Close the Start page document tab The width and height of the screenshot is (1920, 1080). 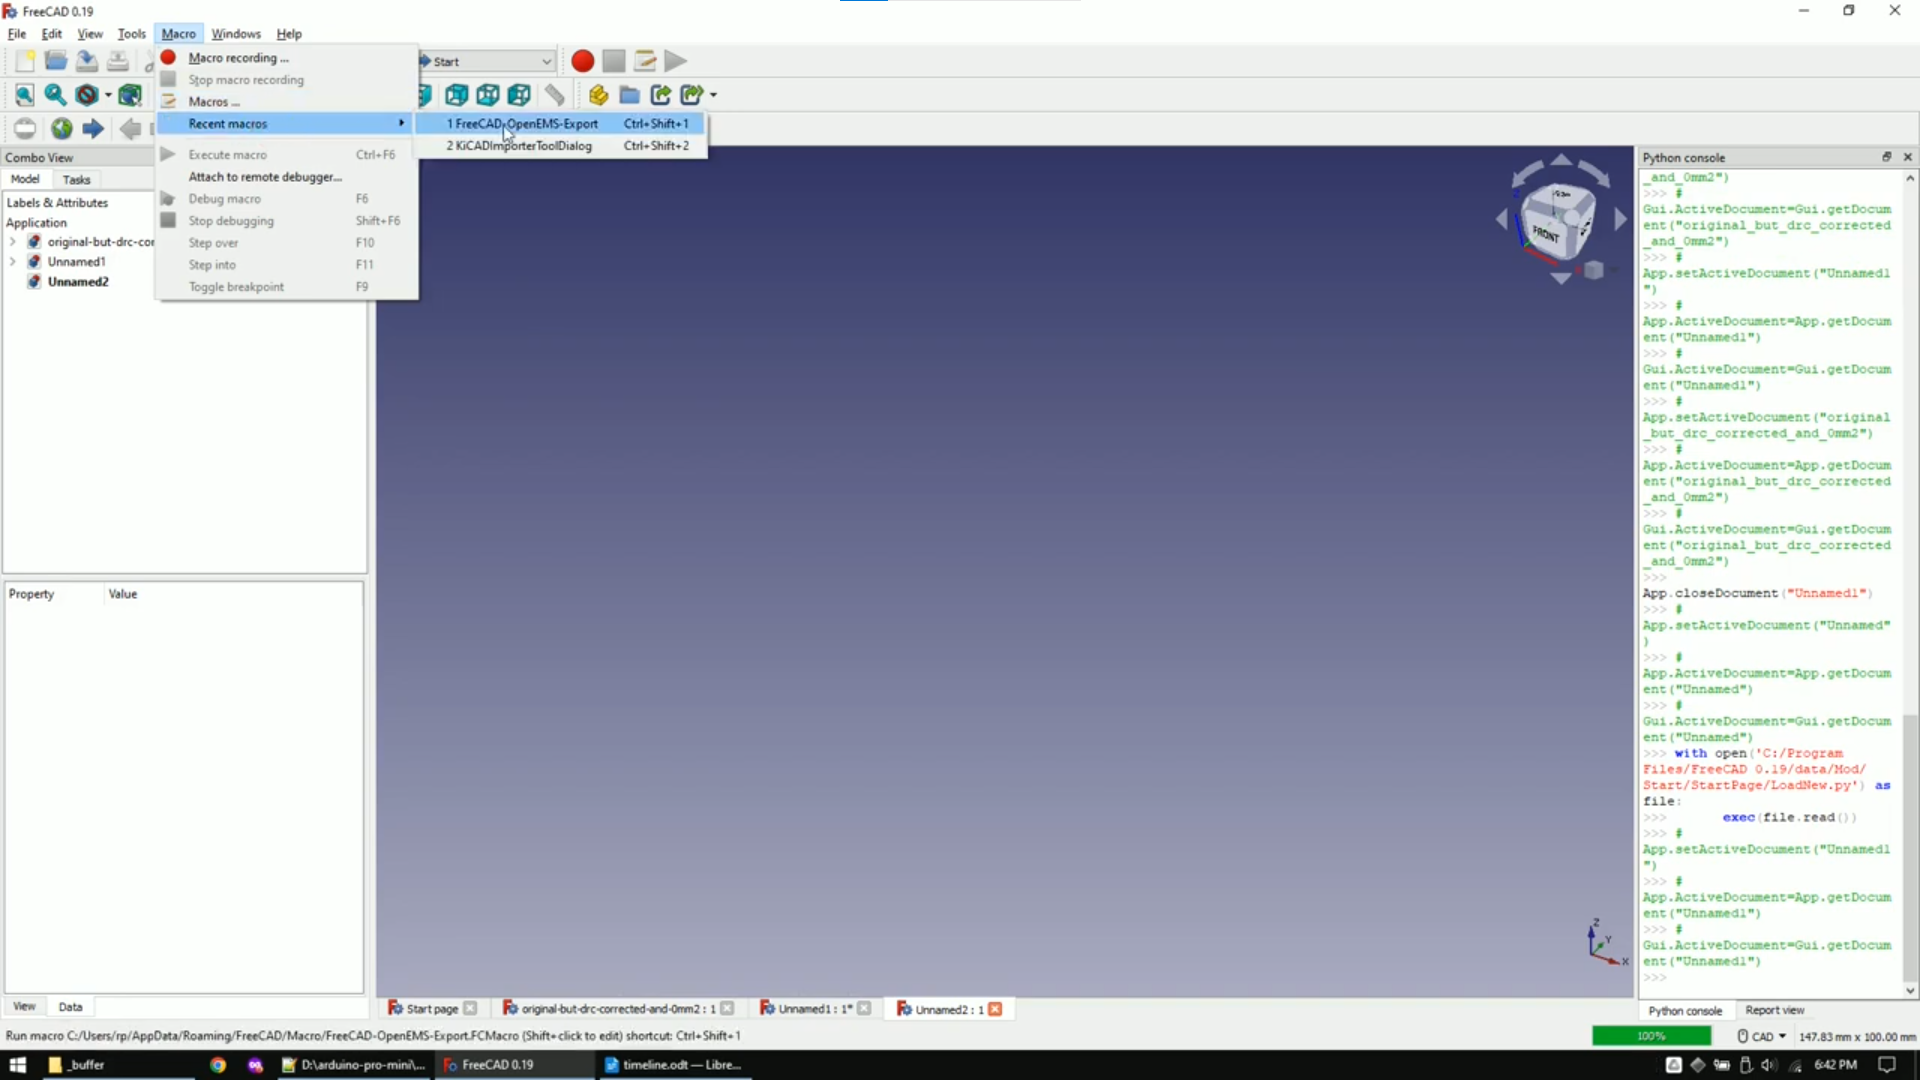tap(471, 1009)
